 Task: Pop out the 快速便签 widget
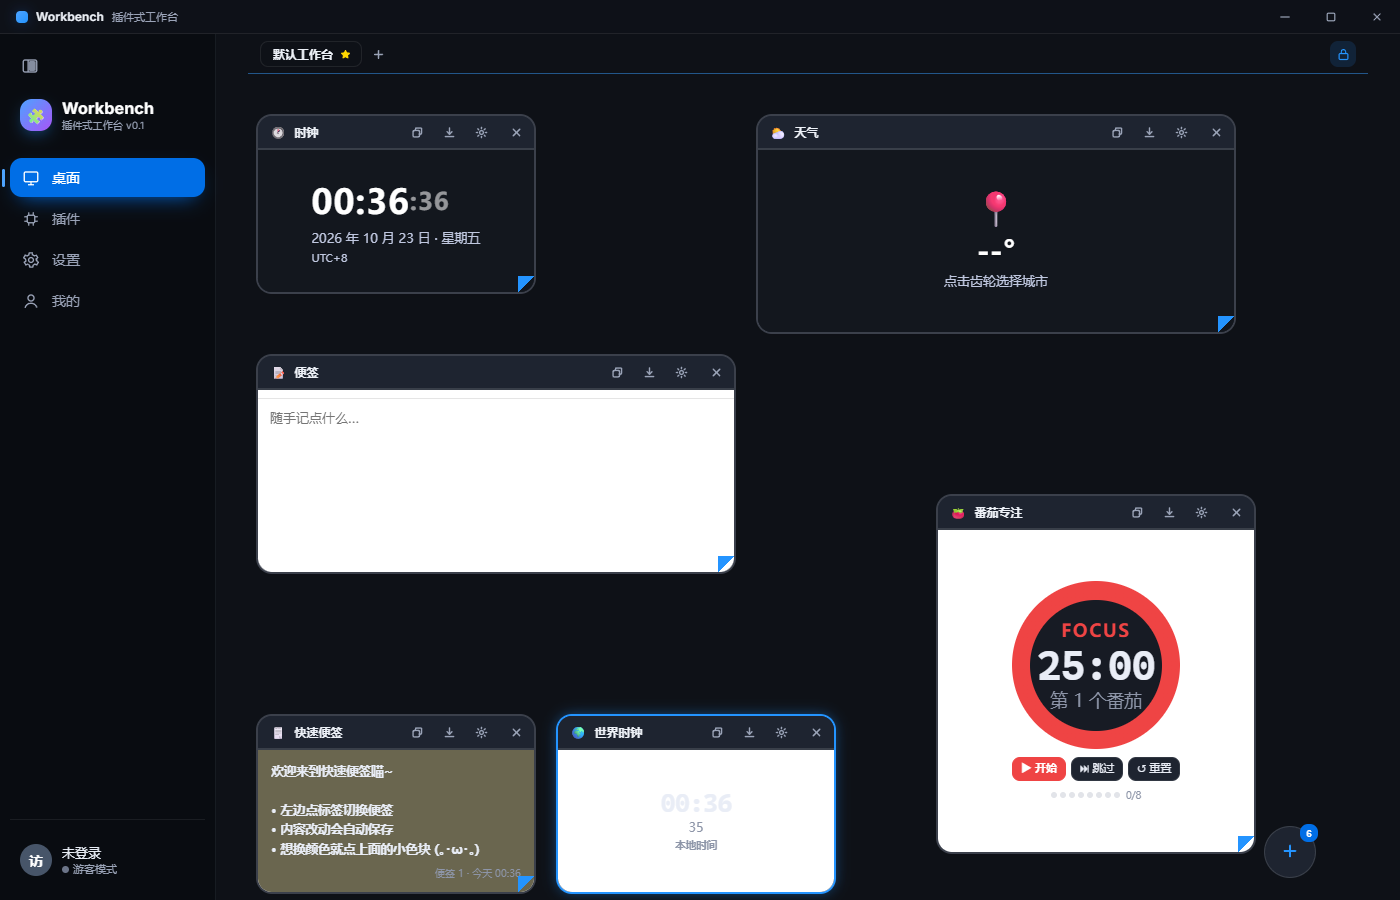417,733
